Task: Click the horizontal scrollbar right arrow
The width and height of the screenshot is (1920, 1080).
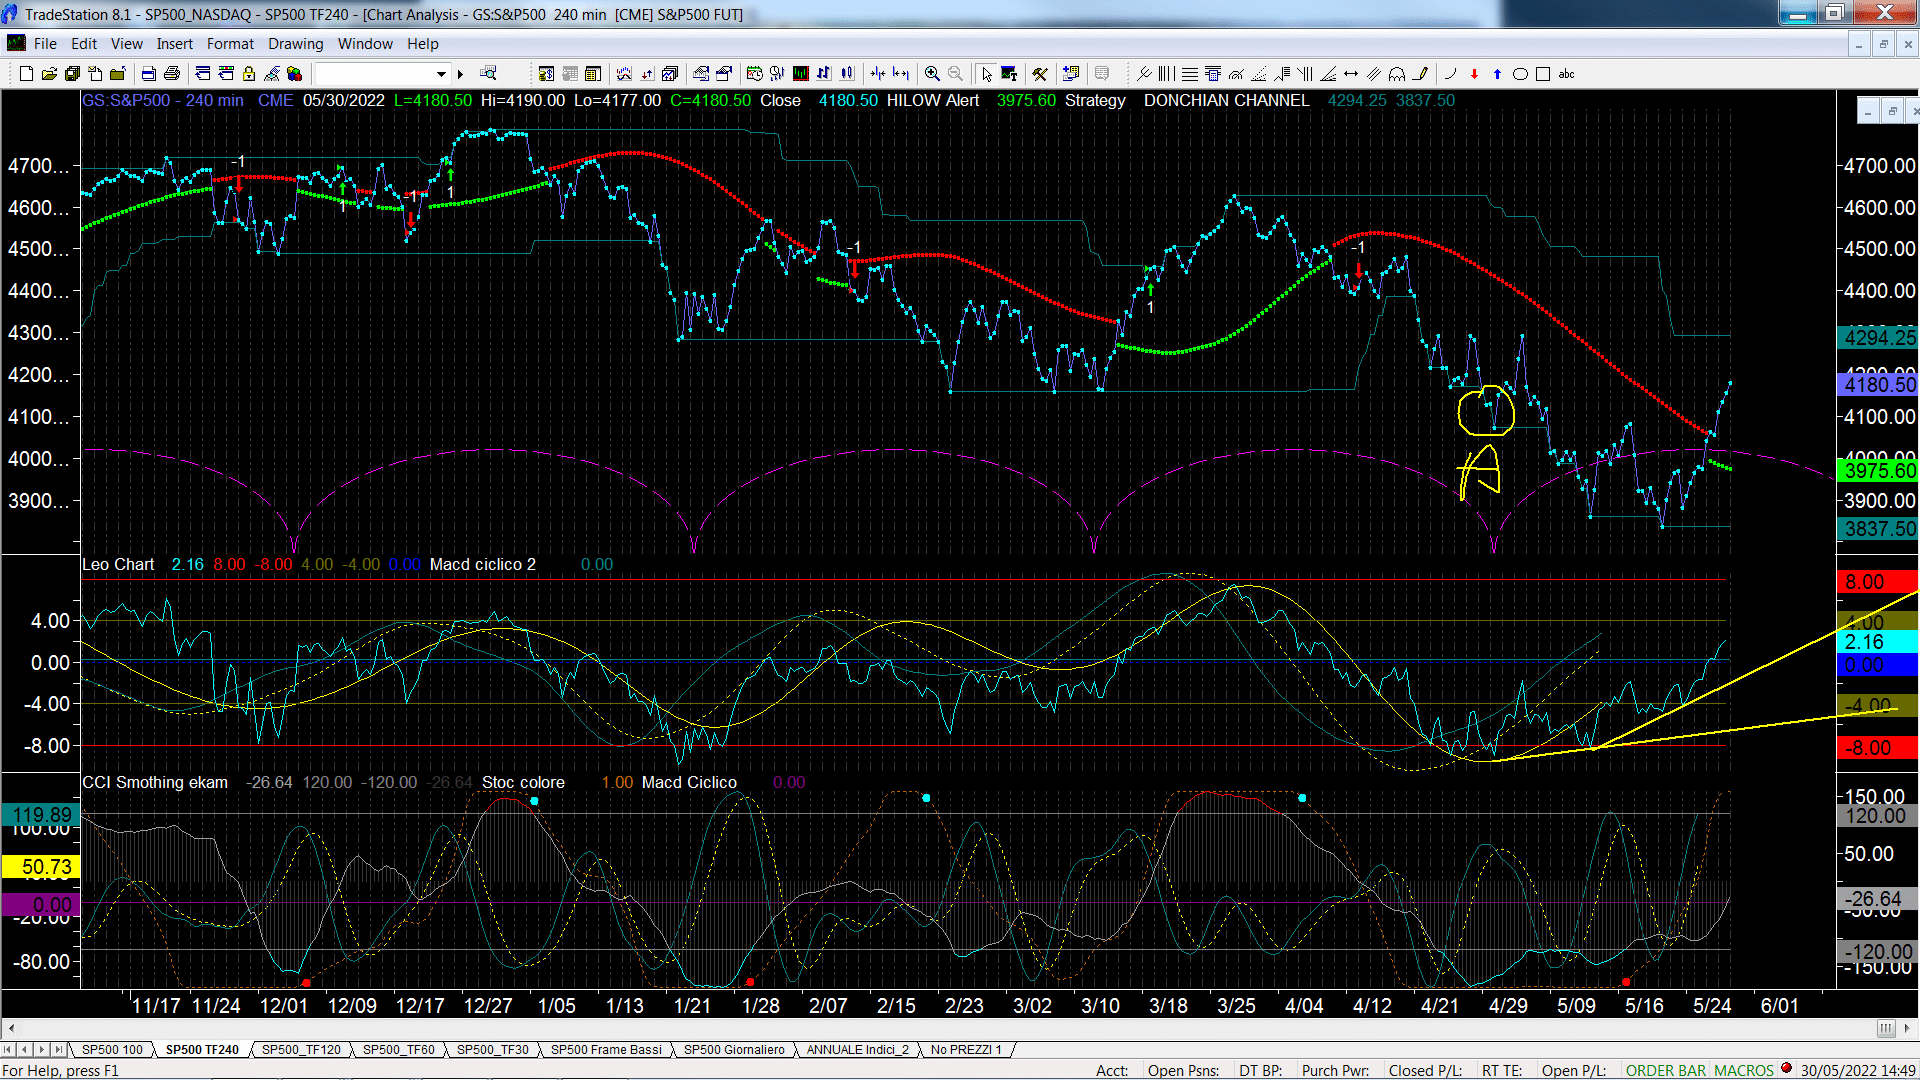Action: pyautogui.click(x=1908, y=1028)
